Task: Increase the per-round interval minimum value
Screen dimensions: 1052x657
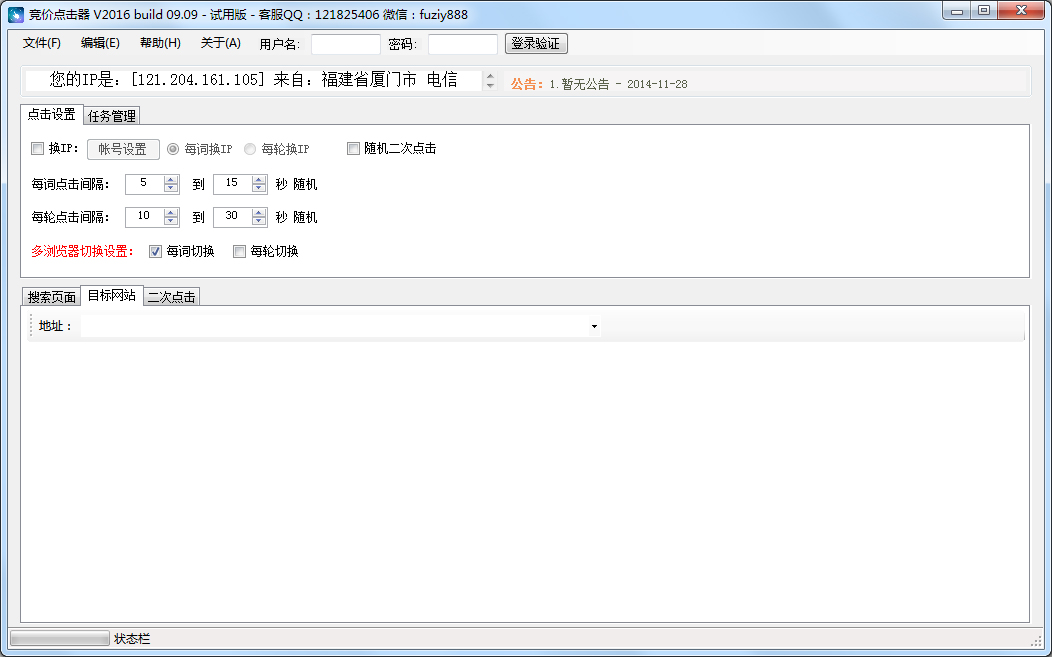Action: (x=171, y=213)
